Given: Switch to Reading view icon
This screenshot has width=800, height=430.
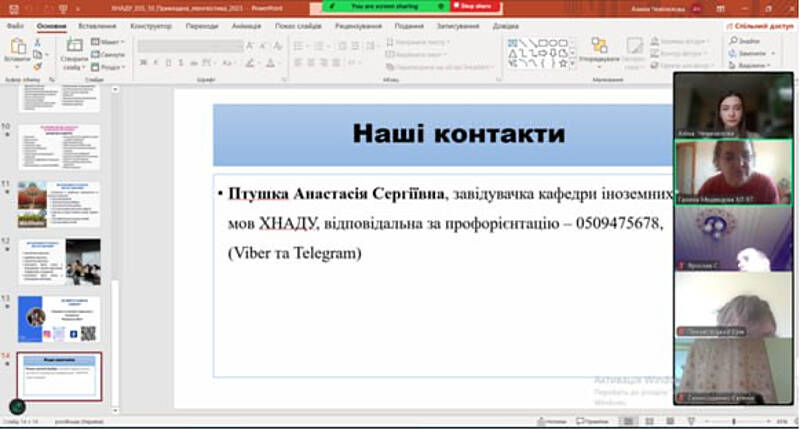Looking at the screenshot, I should pyautogui.click(x=670, y=421).
